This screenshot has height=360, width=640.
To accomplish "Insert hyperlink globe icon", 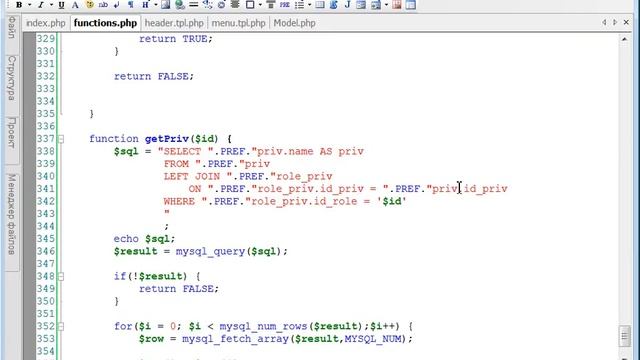I will click(x=180, y=5).
